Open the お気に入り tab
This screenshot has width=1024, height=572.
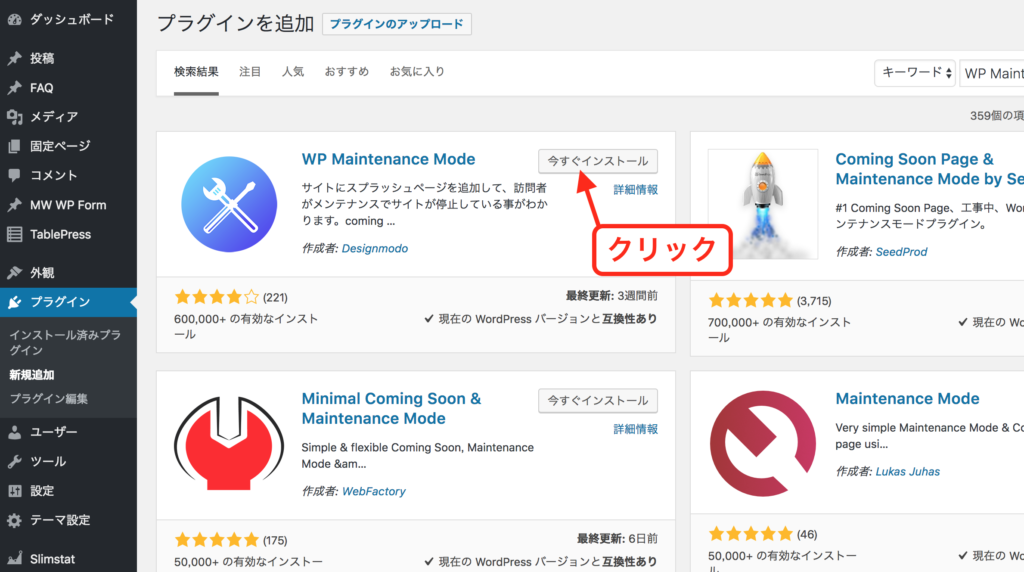(x=417, y=72)
